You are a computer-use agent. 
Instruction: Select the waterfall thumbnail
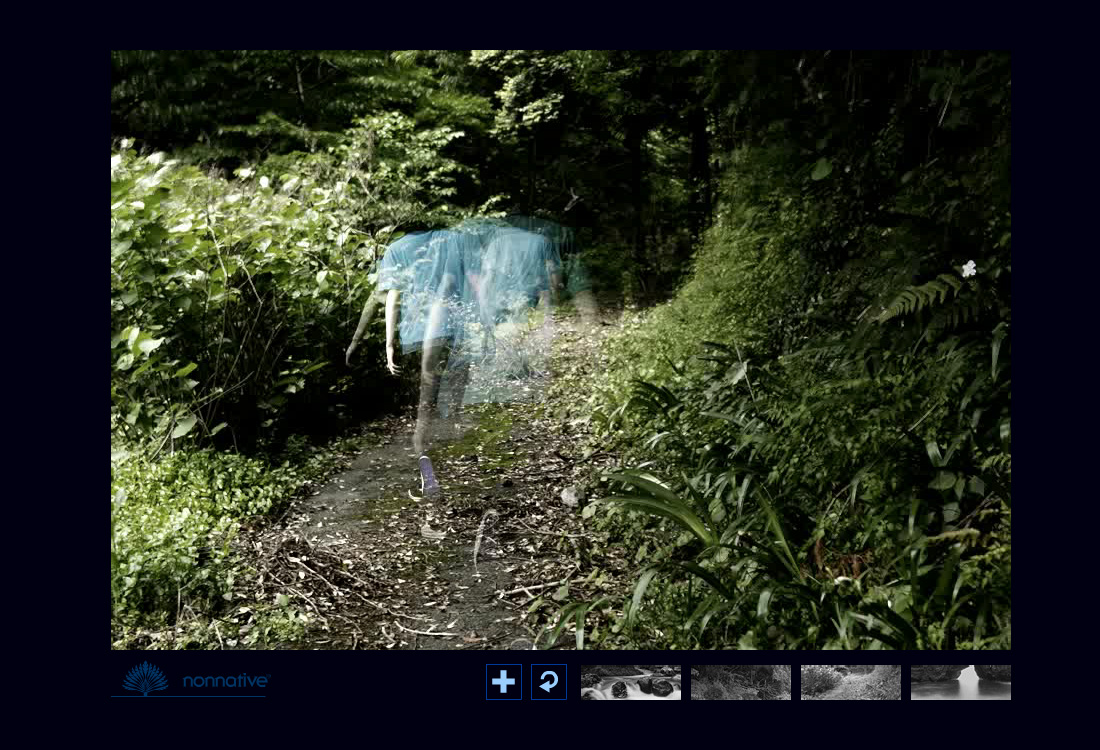961,683
